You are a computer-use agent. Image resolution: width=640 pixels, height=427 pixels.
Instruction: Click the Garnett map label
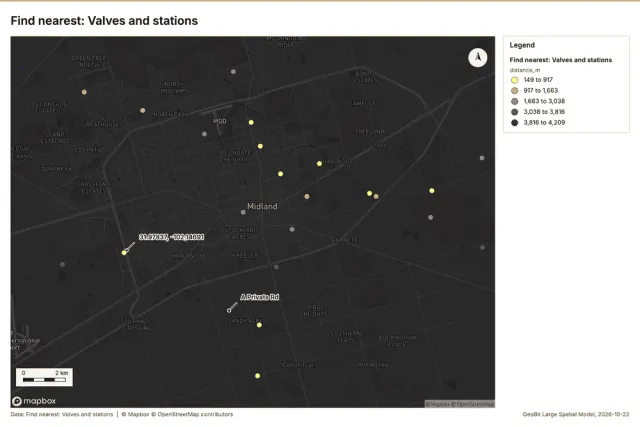click(x=344, y=240)
